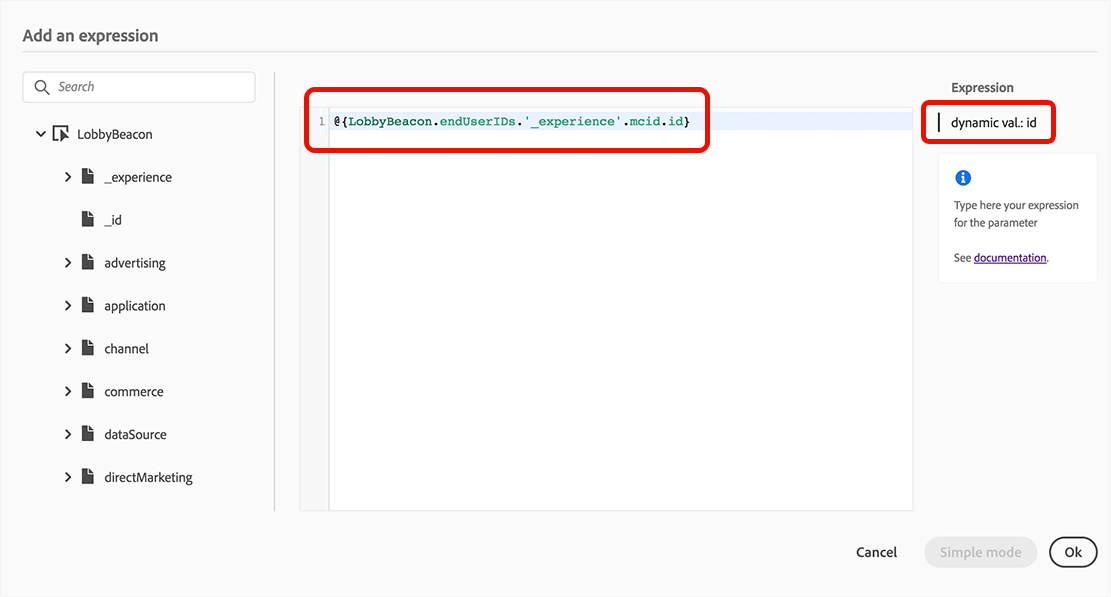
Task: Select the channel field label
Action: pyautogui.click(x=126, y=348)
